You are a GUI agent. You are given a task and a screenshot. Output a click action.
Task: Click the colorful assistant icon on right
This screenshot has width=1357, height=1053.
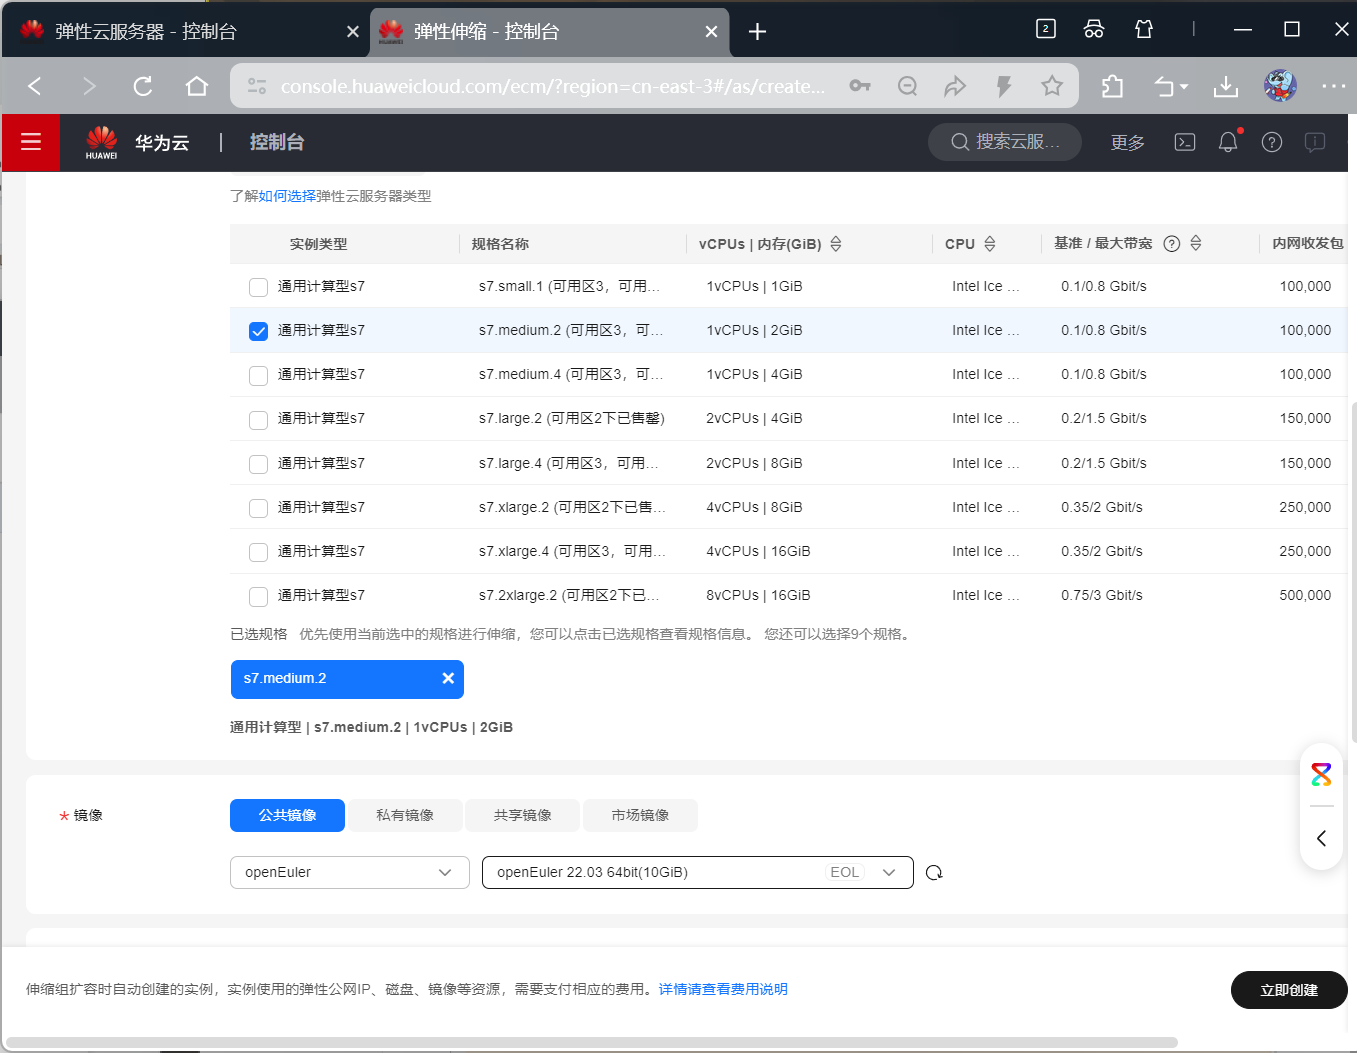[x=1321, y=774]
